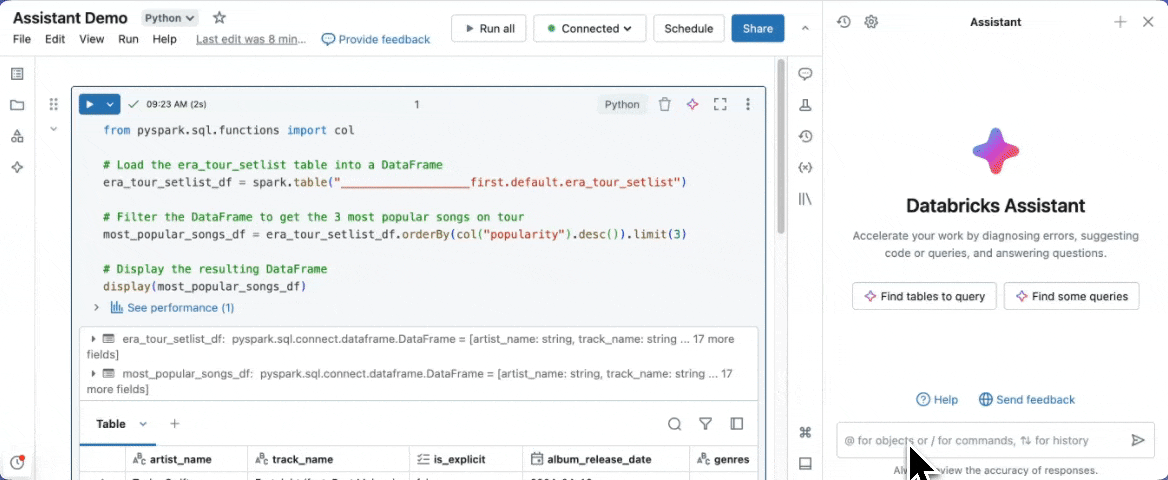Click the Share button
The height and width of the screenshot is (480, 1168).
[x=757, y=29]
